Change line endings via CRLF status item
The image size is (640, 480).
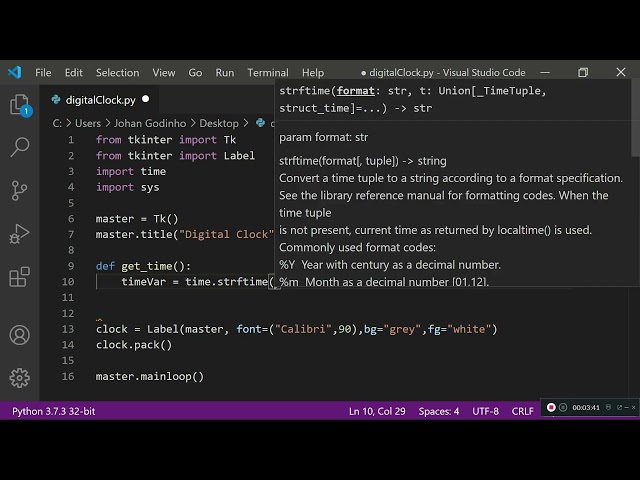(x=522, y=411)
